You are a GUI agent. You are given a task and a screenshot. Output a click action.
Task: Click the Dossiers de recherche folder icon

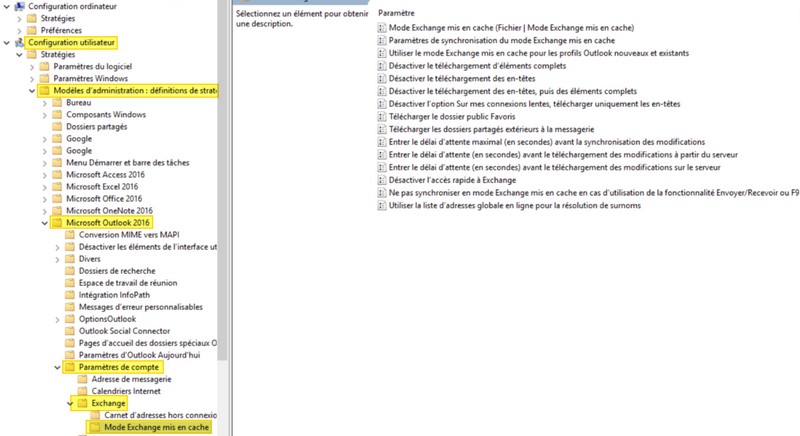[x=70, y=271]
